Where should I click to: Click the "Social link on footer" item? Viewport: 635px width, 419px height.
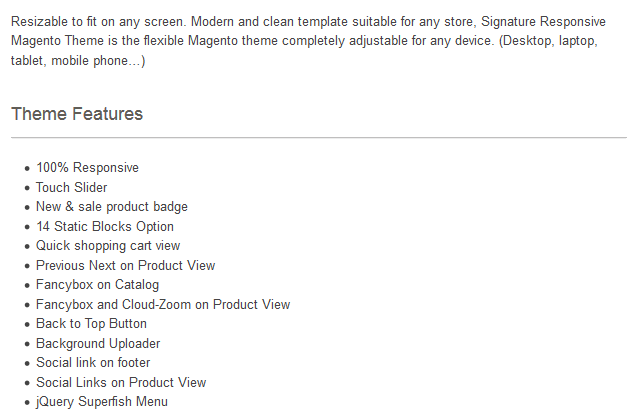click(x=93, y=363)
